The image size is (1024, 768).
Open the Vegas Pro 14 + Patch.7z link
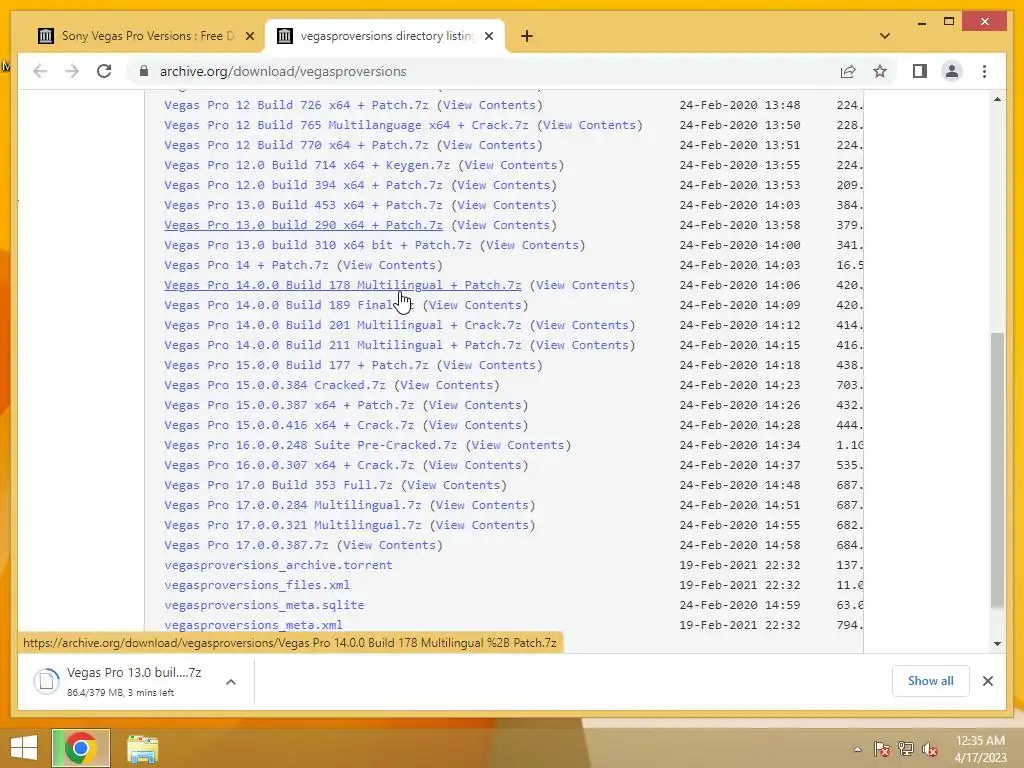(246, 265)
